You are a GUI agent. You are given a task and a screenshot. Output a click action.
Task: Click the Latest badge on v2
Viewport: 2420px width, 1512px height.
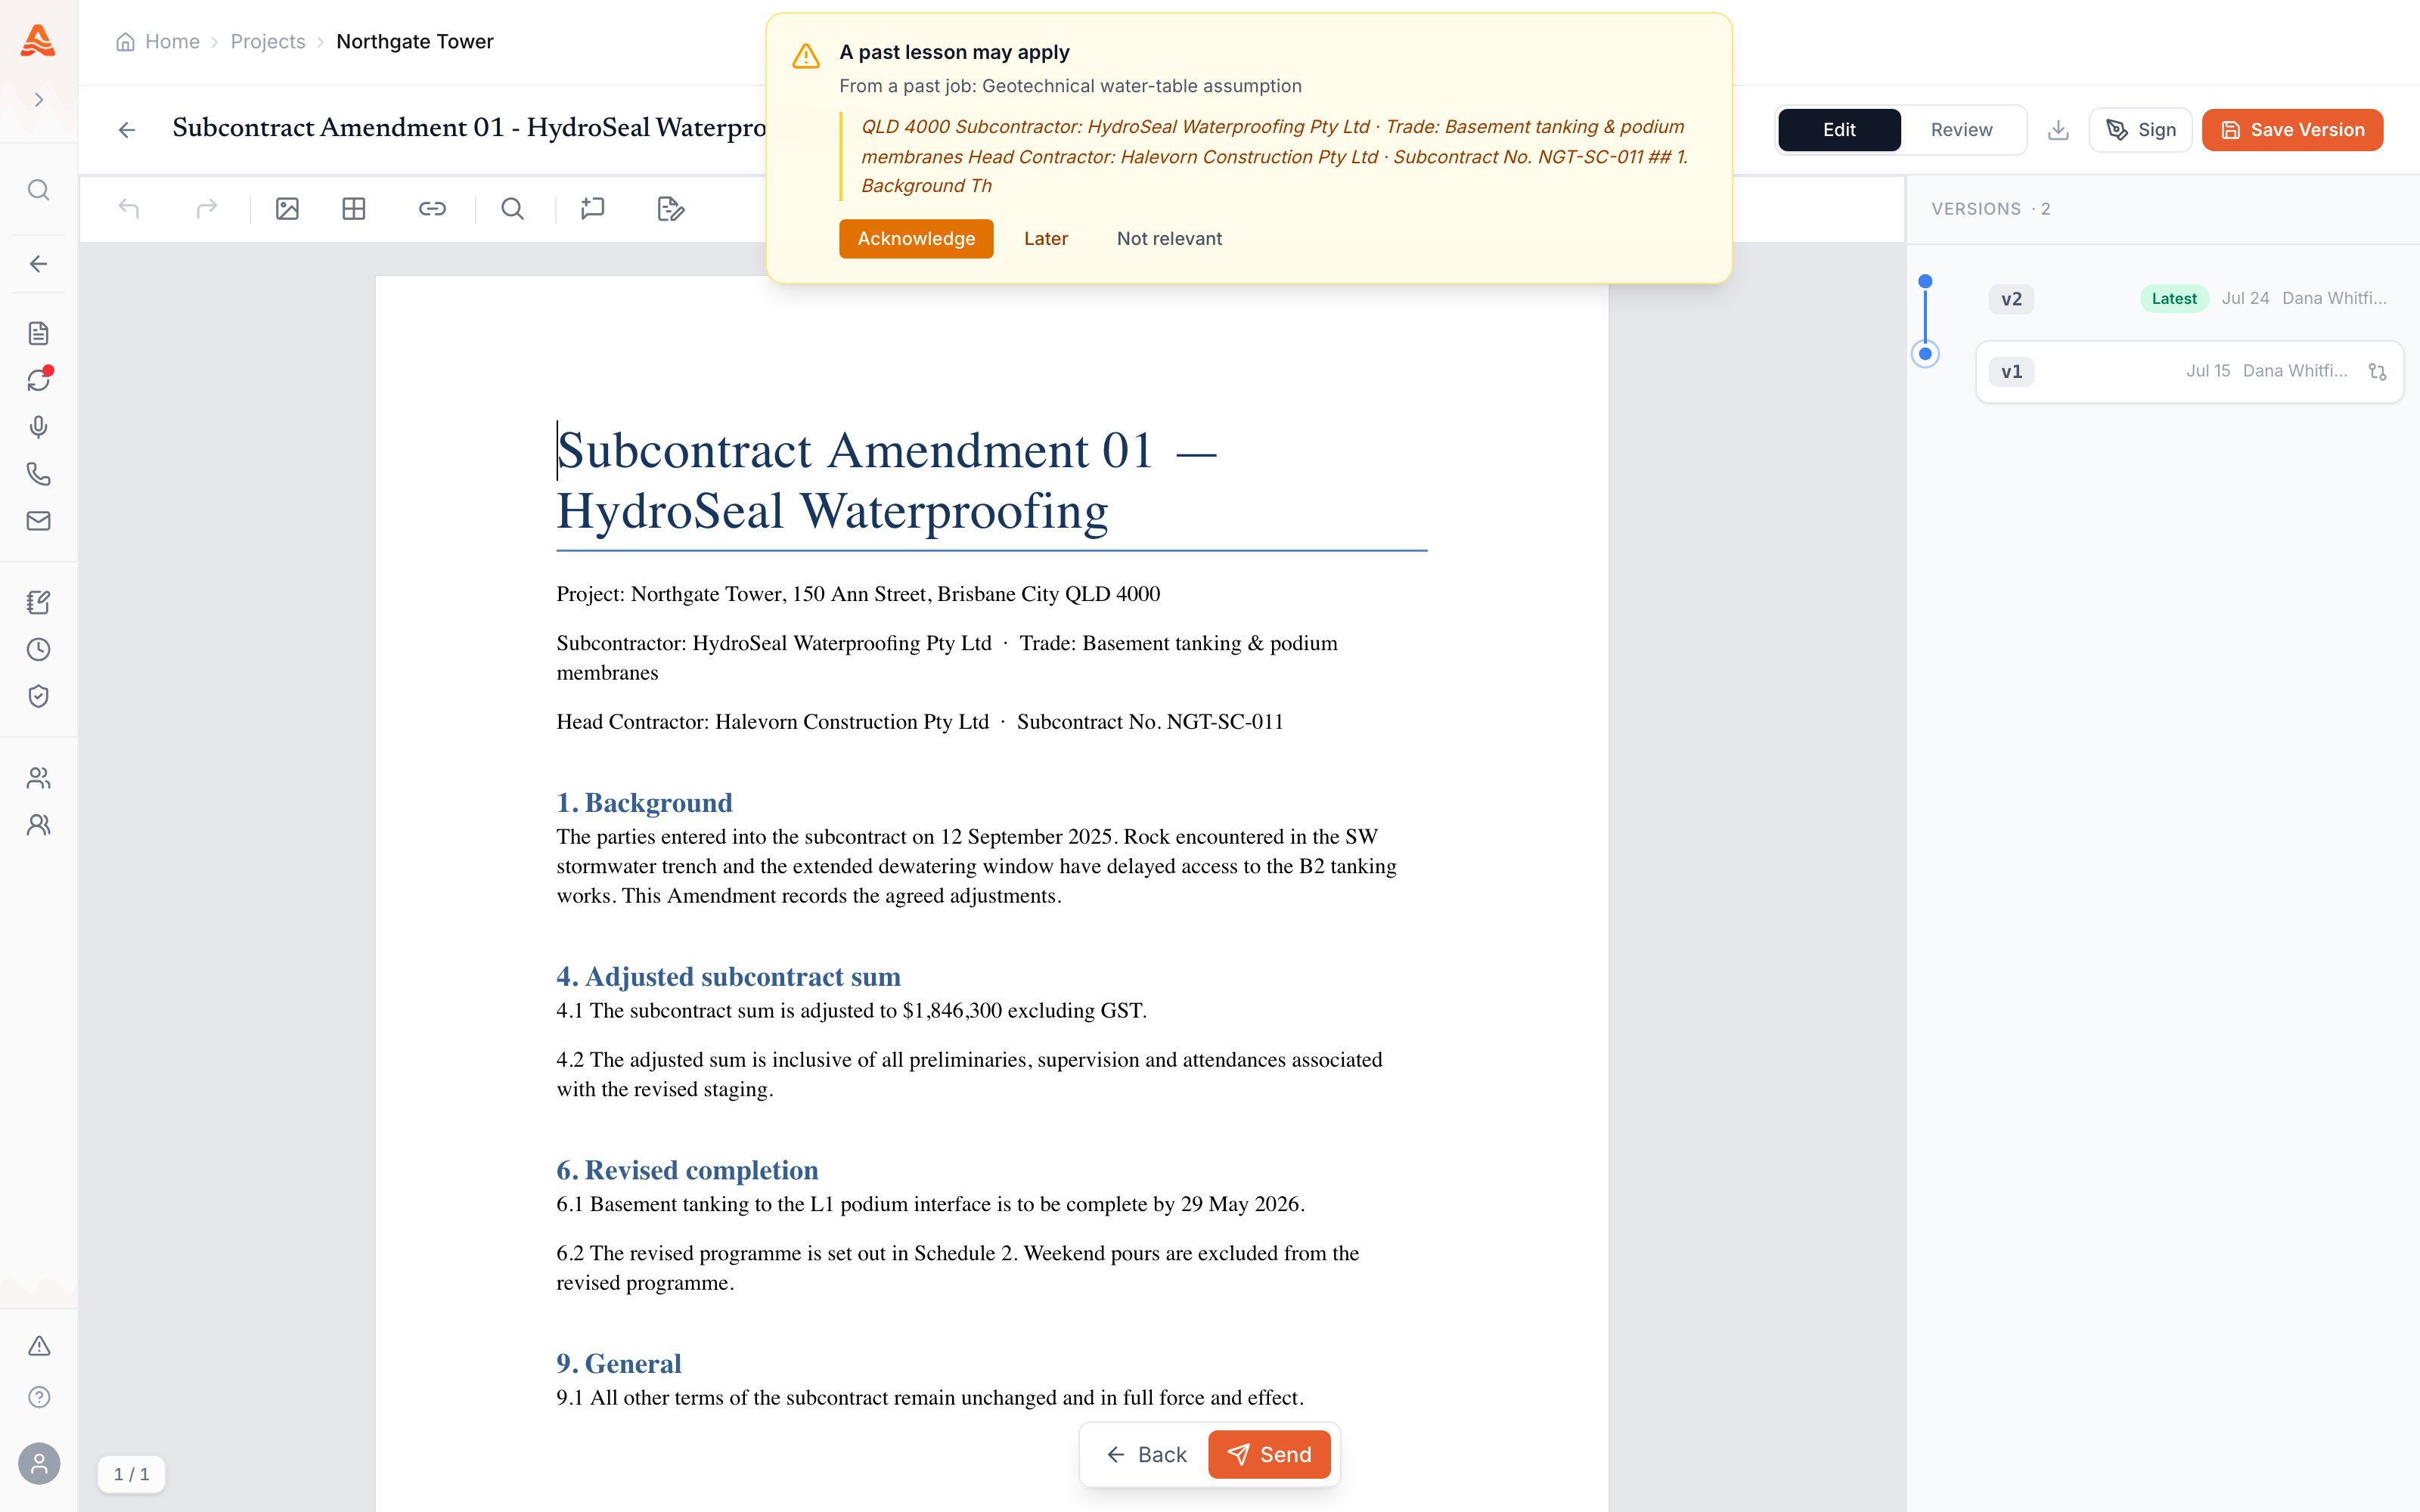click(2174, 299)
